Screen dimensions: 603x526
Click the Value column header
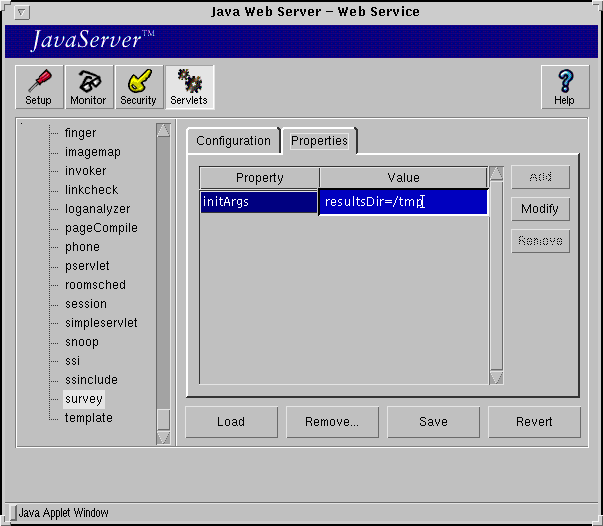coord(403,178)
